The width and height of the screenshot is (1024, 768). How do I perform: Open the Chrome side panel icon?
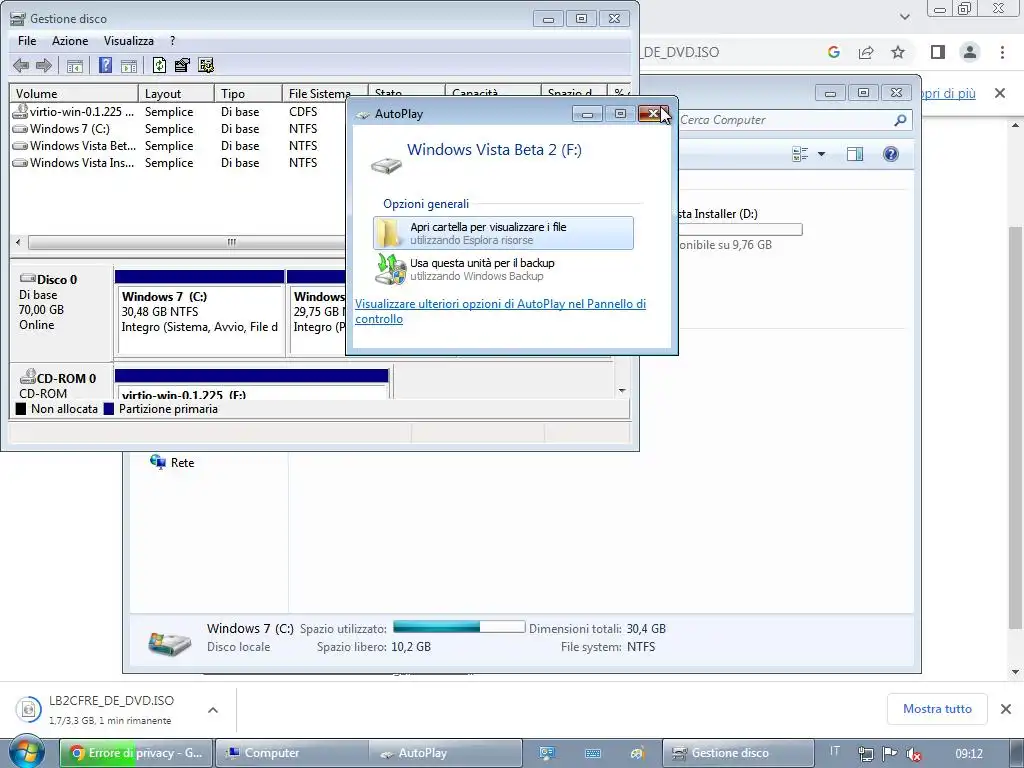(938, 52)
